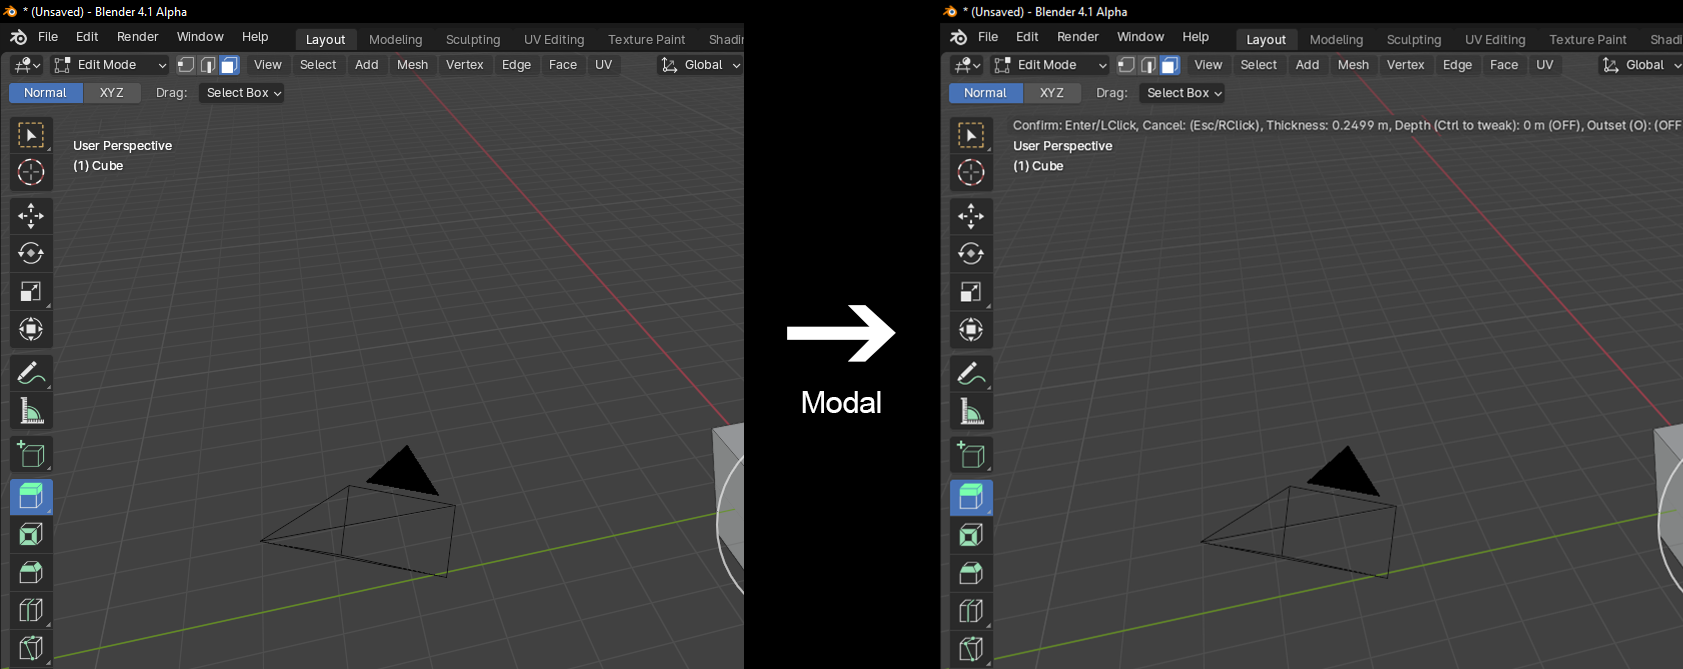Toggle face select mode in the left screenshot
Screen dimensions: 1683x669
229,65
